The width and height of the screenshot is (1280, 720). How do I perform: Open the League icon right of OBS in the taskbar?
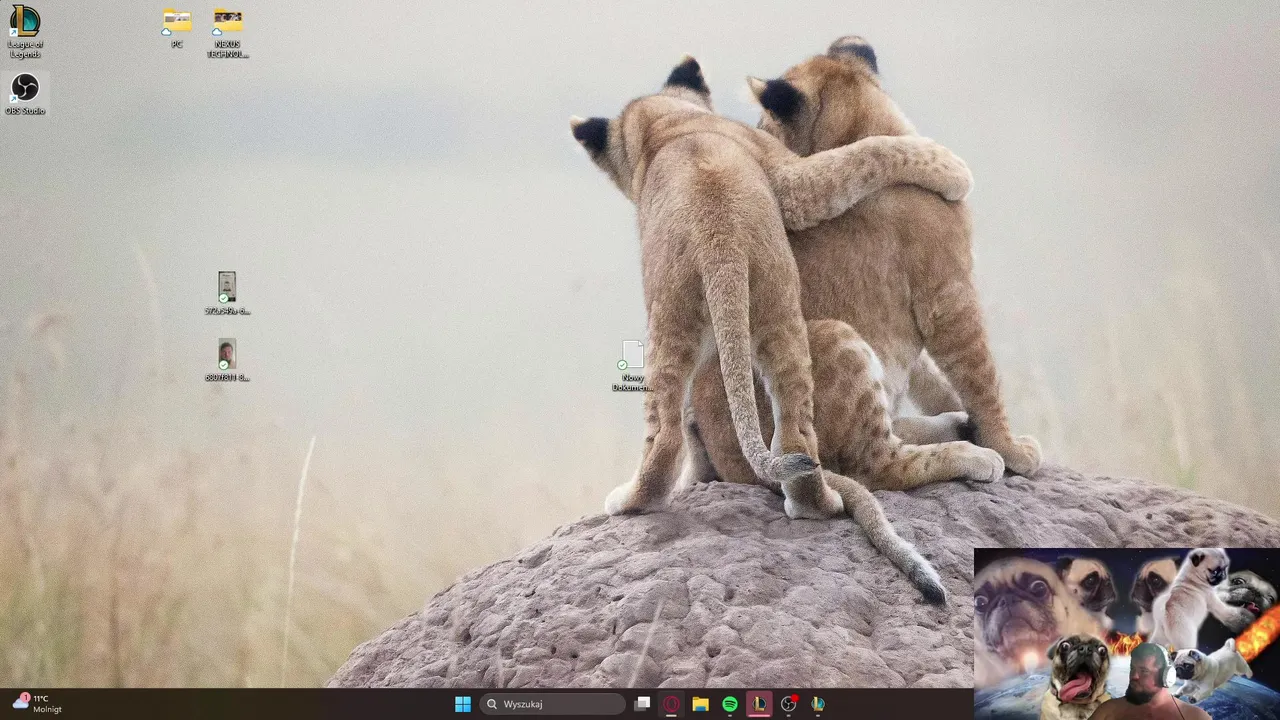click(x=818, y=704)
